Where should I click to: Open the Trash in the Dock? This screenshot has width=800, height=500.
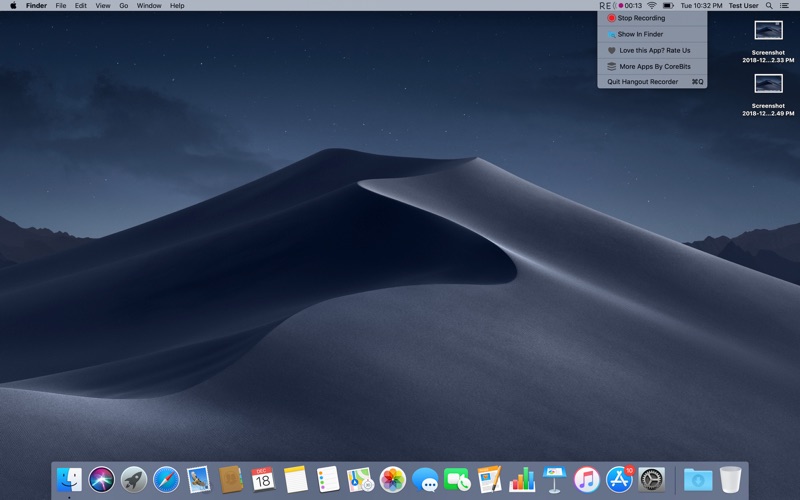point(731,480)
